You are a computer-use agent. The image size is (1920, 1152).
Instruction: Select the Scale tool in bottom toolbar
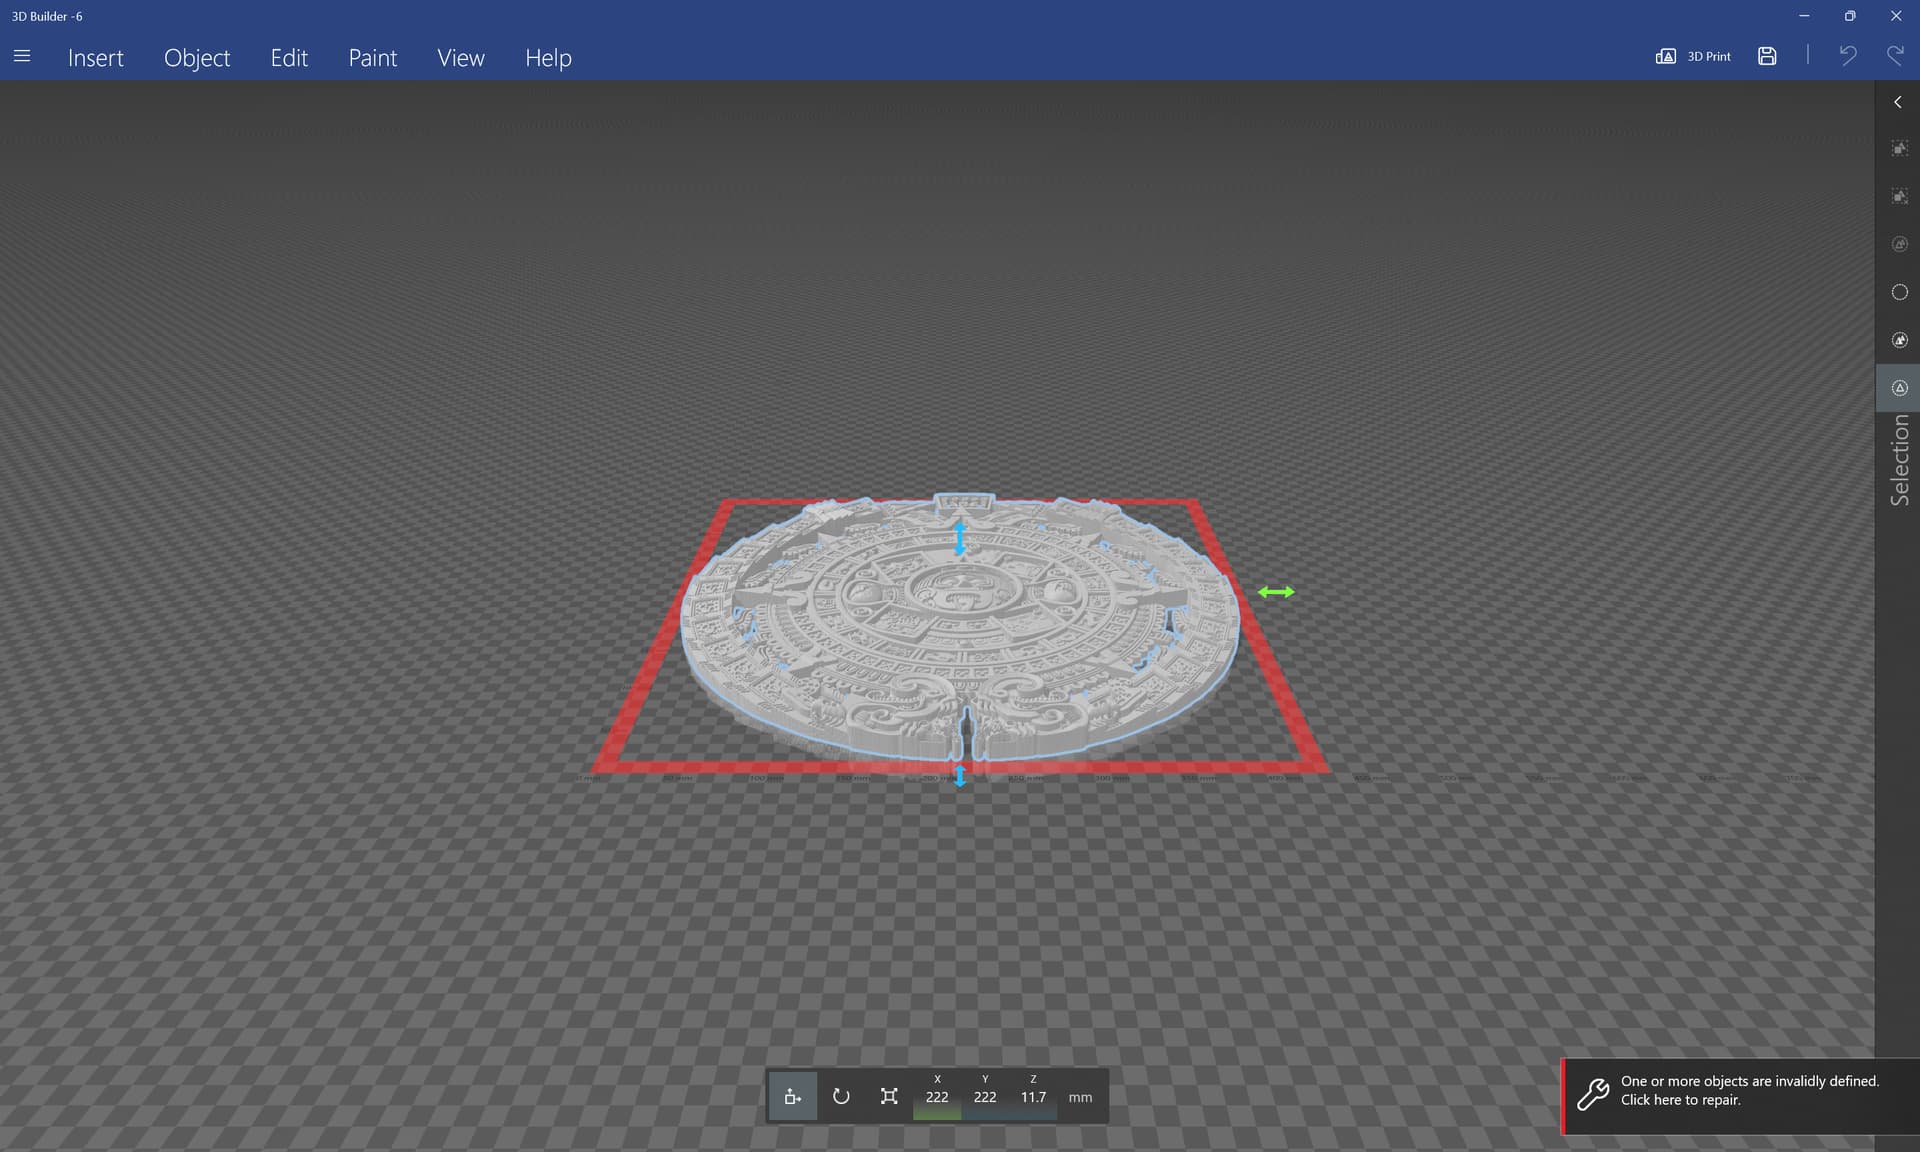pos(889,1097)
